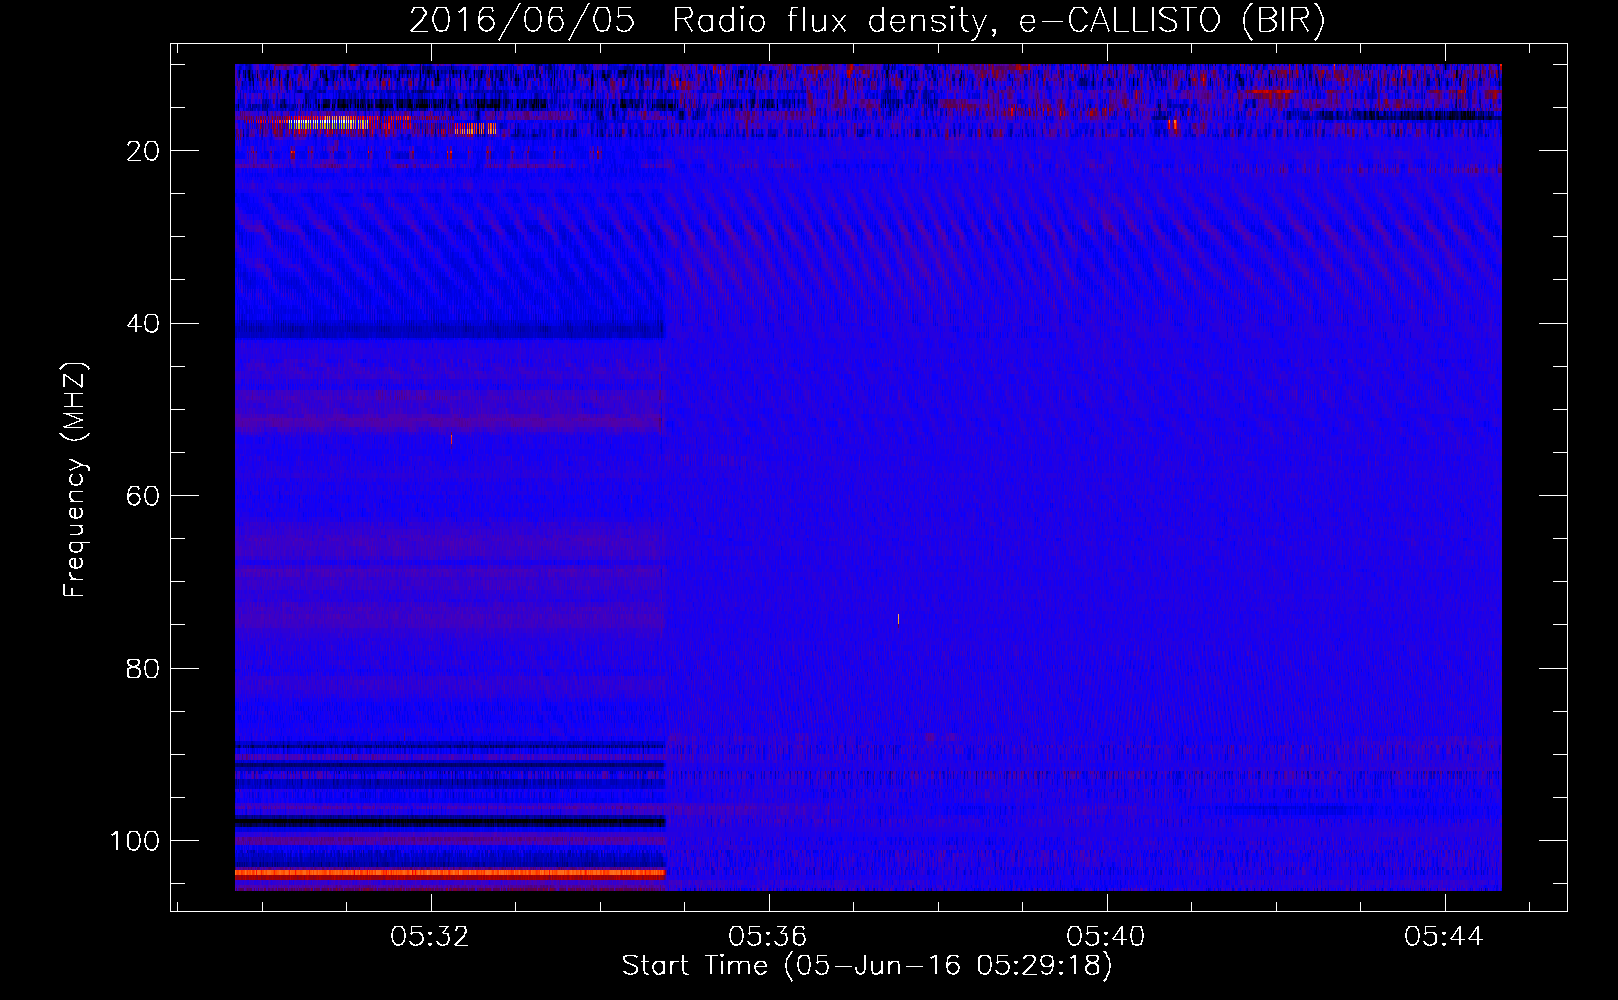Click the 05:44 time tick label
The height and width of the screenshot is (1000, 1618).
[1444, 937]
